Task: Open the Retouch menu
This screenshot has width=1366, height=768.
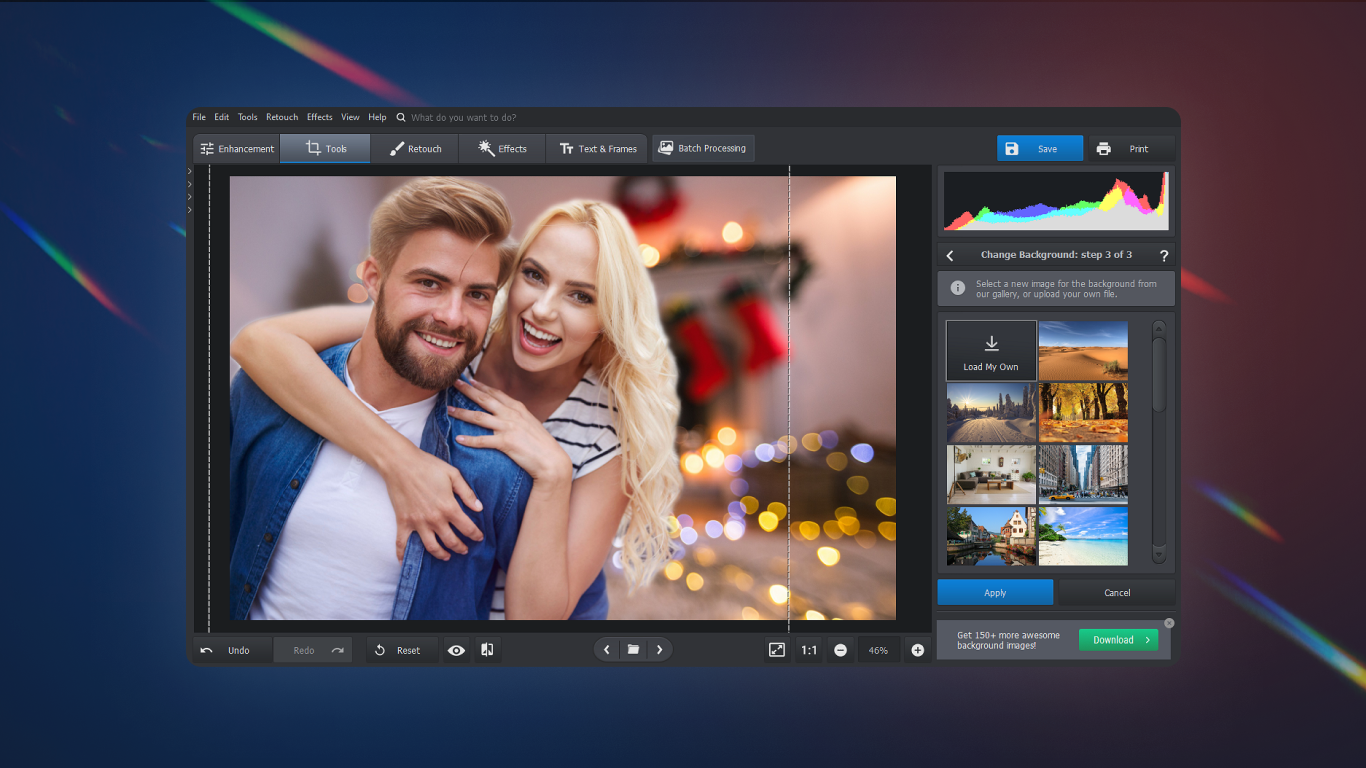Action: 282,117
